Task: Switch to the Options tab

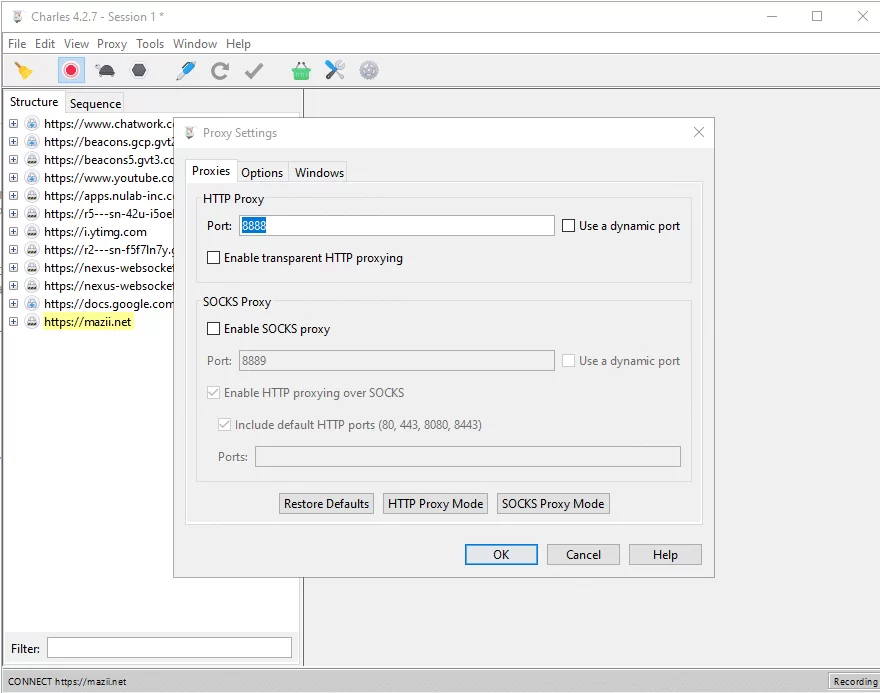Action: coord(262,171)
